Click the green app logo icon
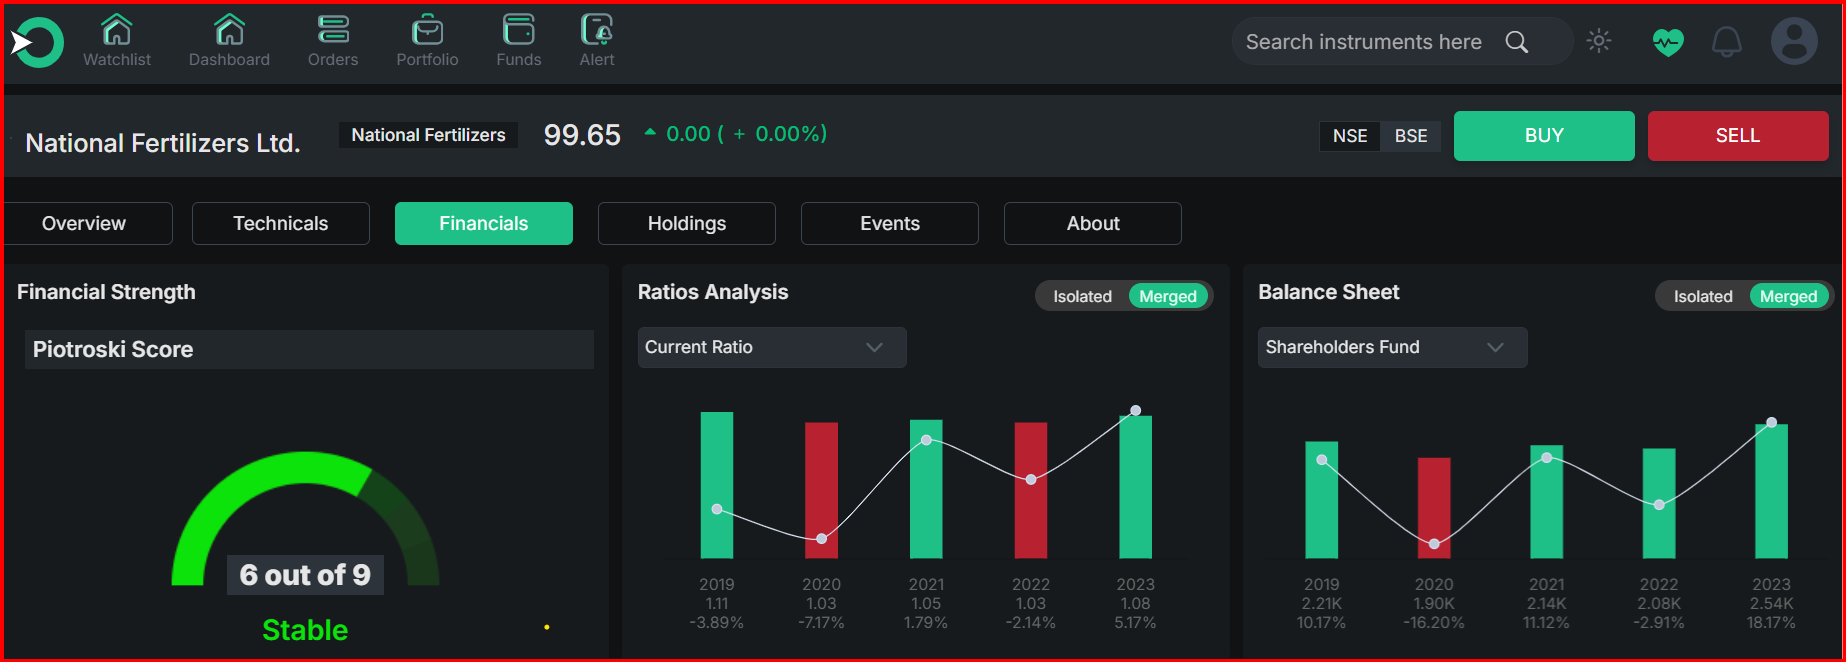Screen dimensions: 1846x662 [38, 42]
